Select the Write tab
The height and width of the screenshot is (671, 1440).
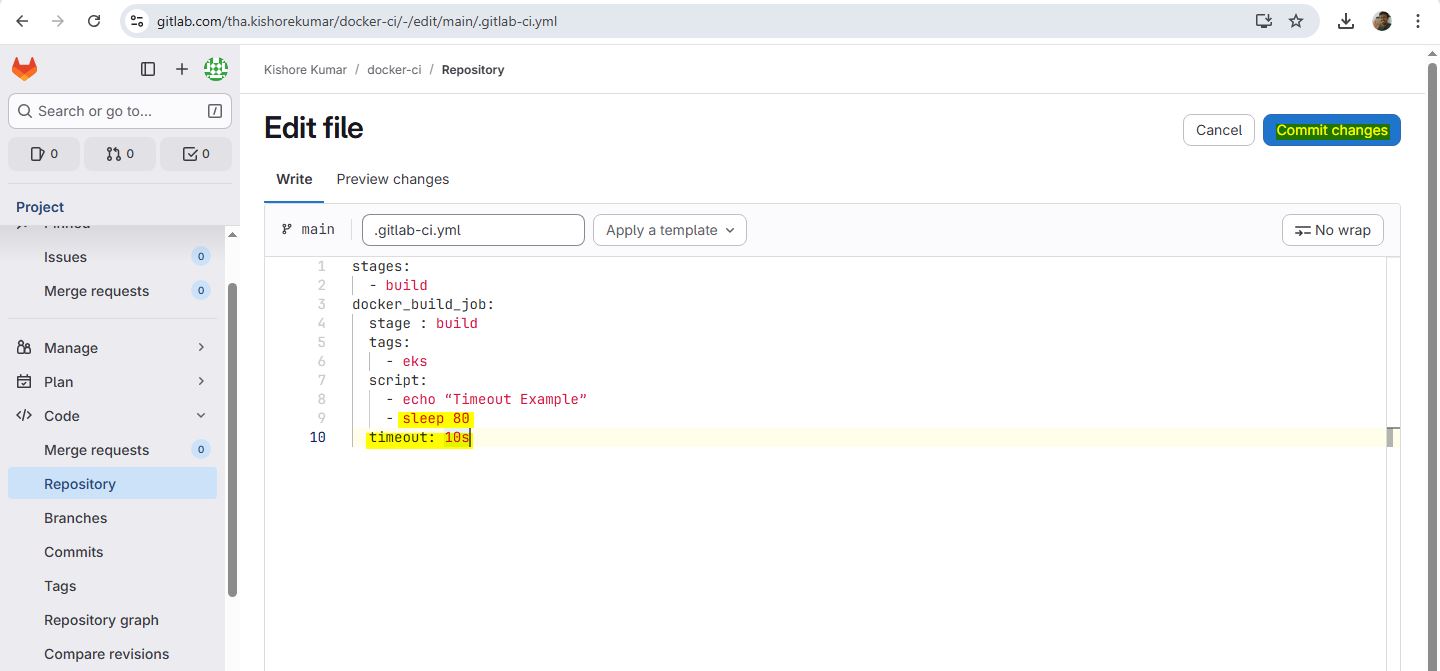(294, 179)
